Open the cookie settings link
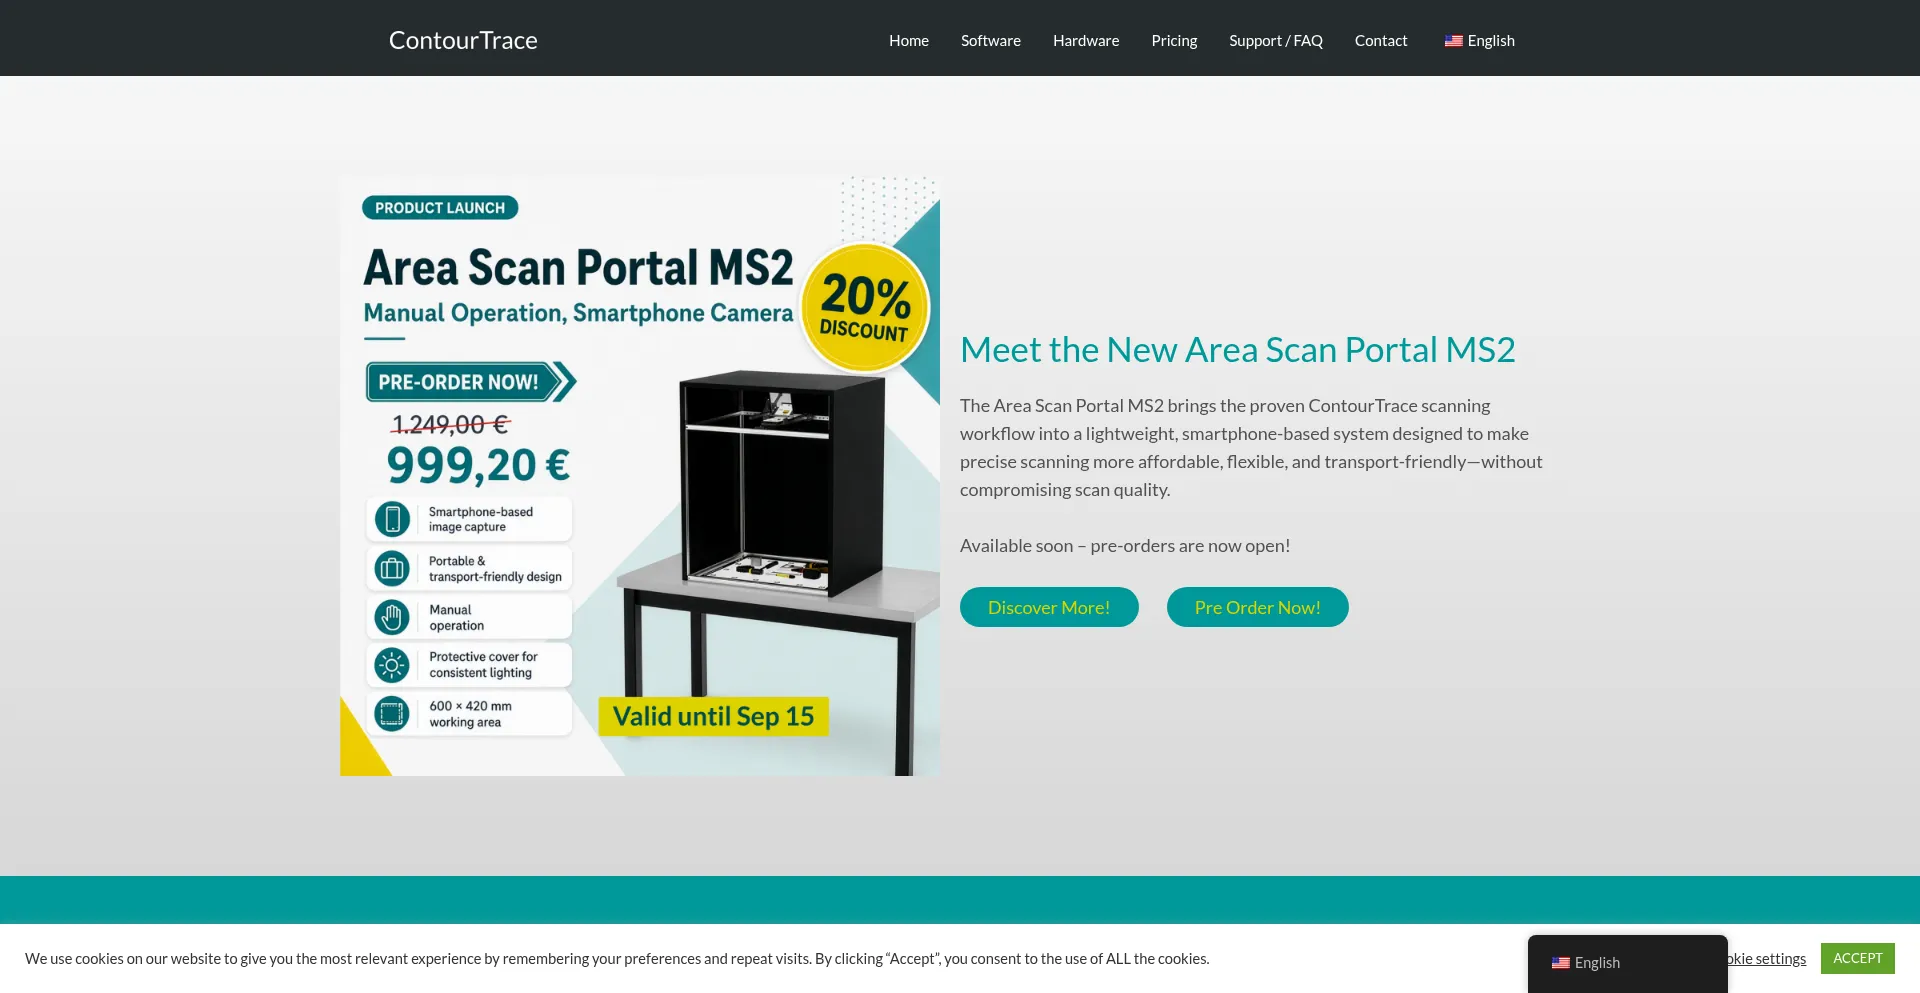The image size is (1920, 993). coord(1767,958)
